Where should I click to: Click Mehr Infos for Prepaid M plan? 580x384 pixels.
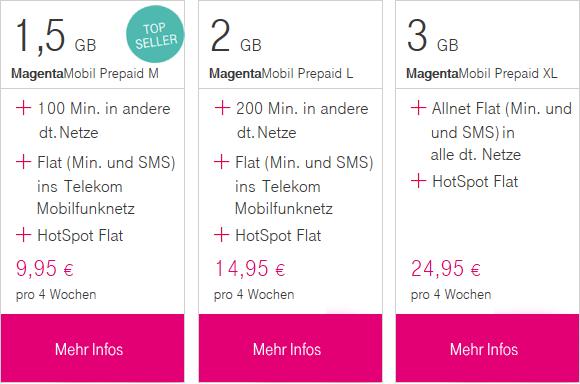click(92, 348)
